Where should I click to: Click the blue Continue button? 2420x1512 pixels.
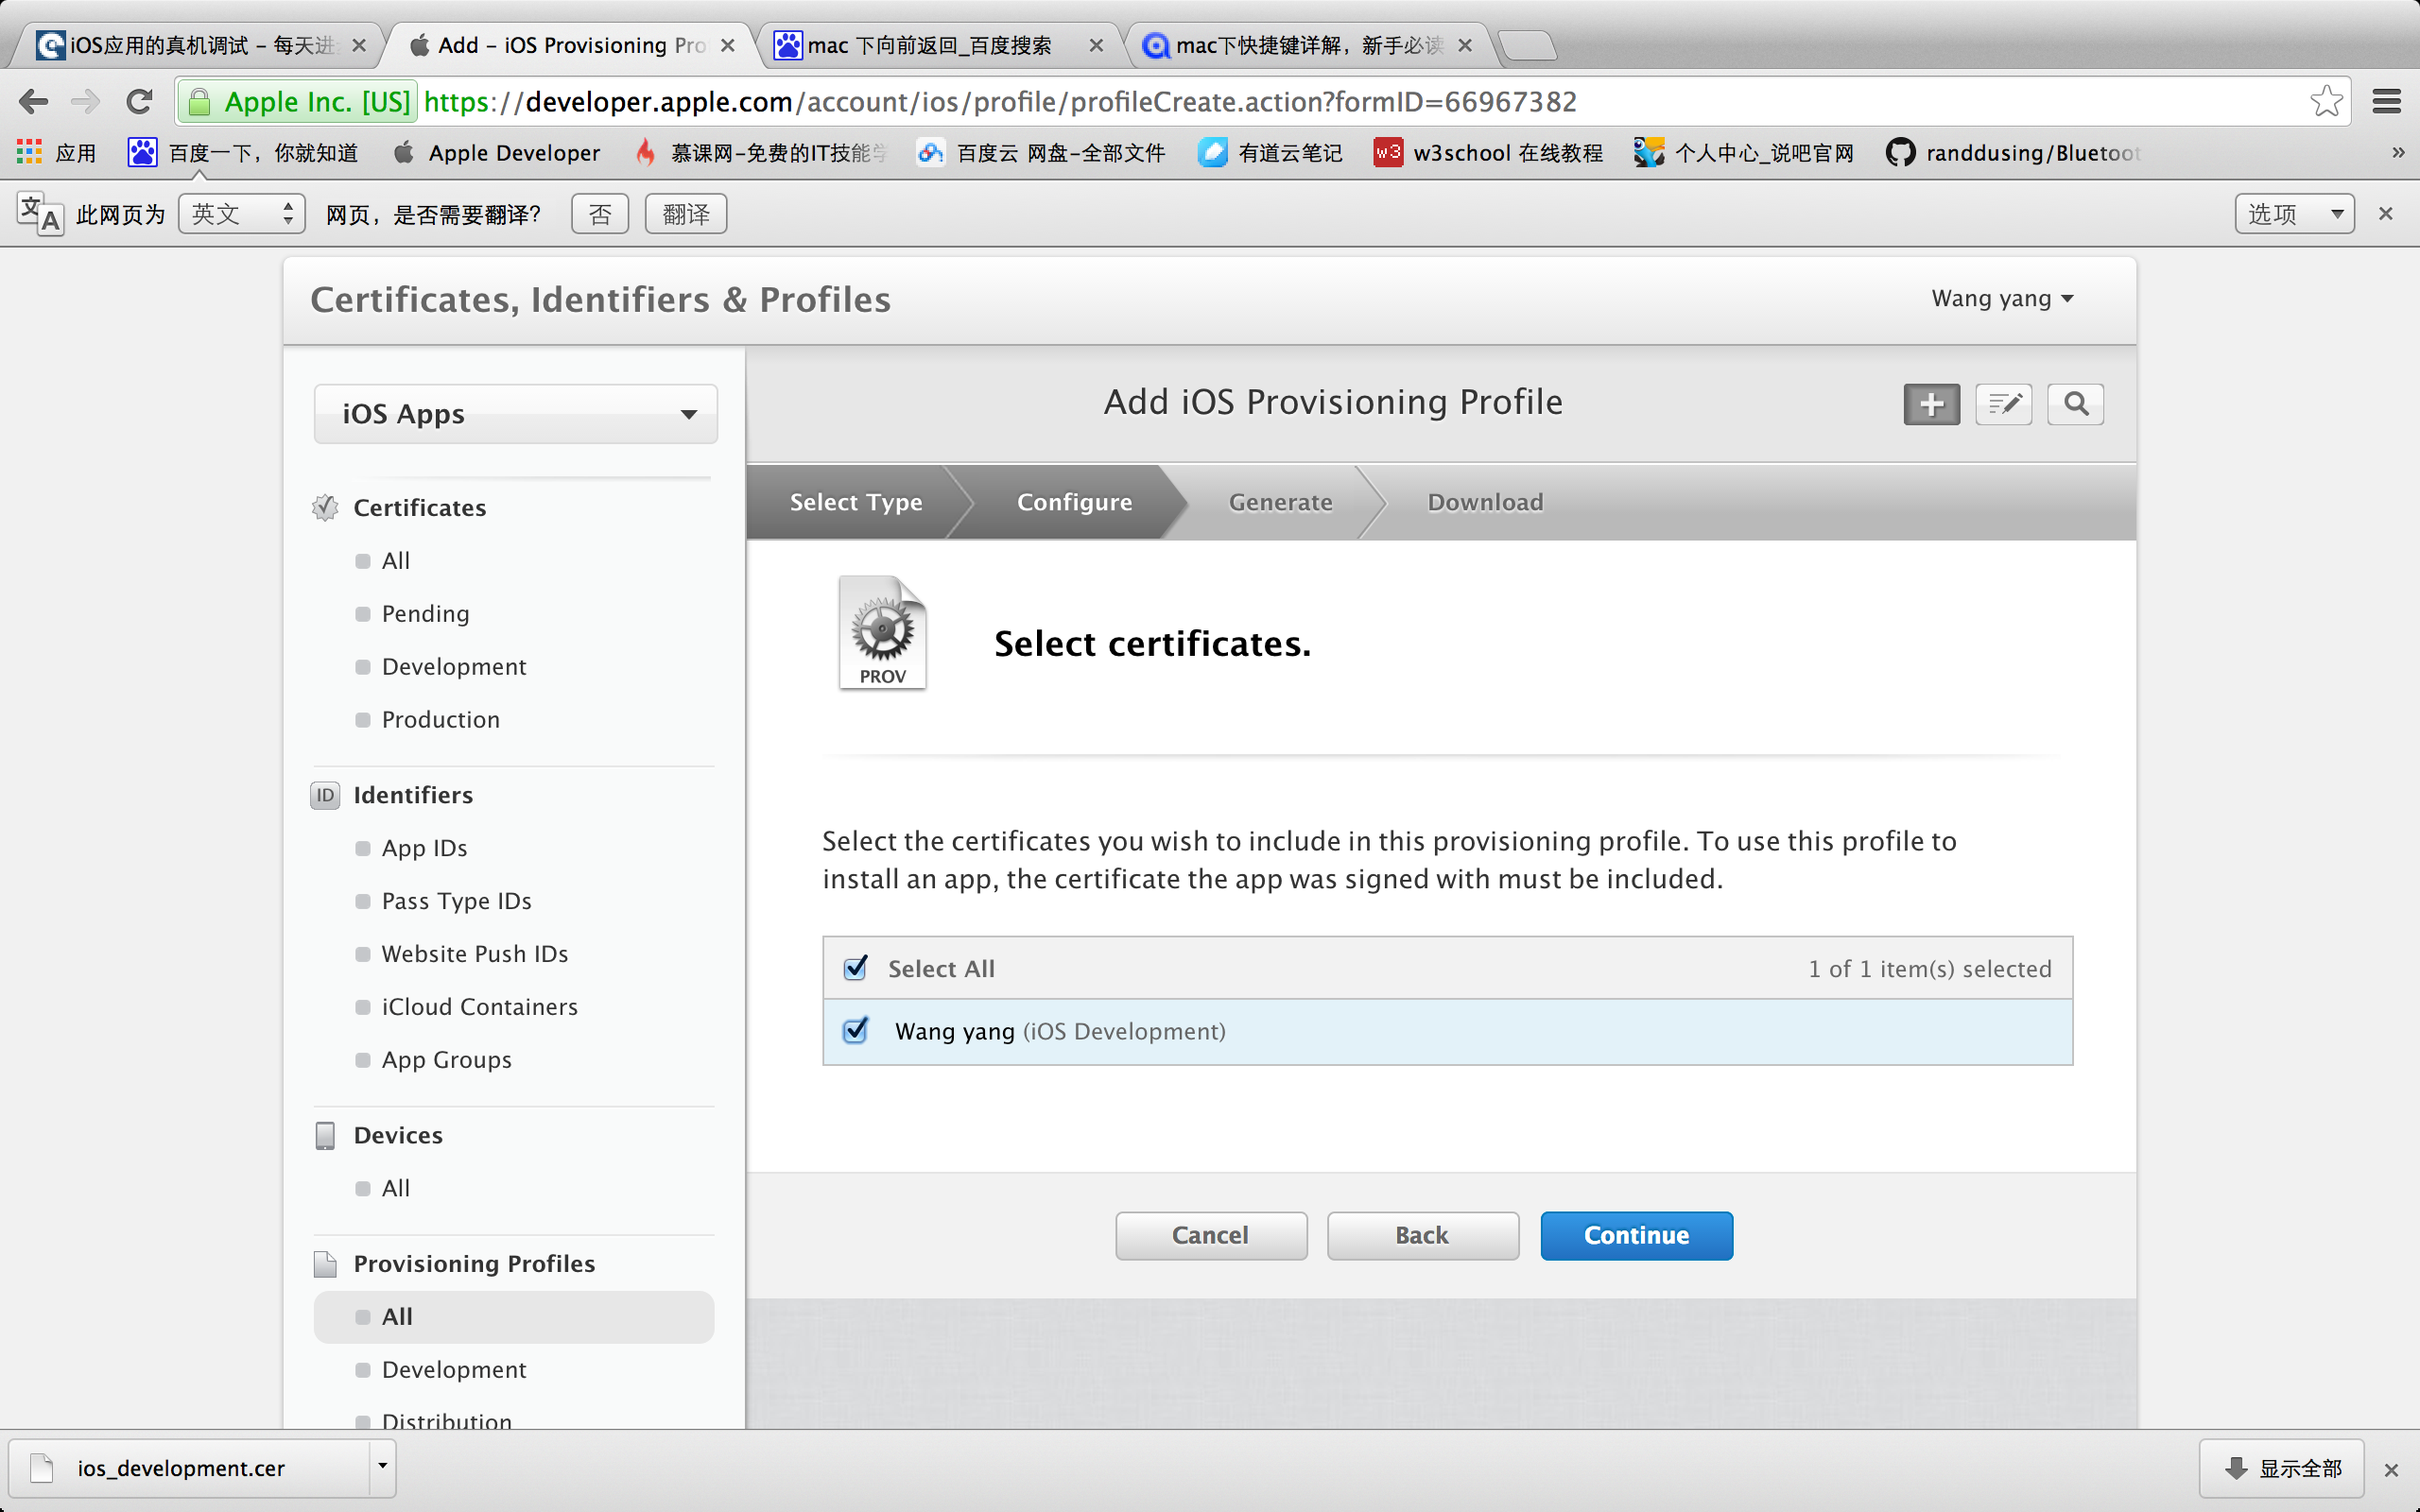pyautogui.click(x=1636, y=1235)
